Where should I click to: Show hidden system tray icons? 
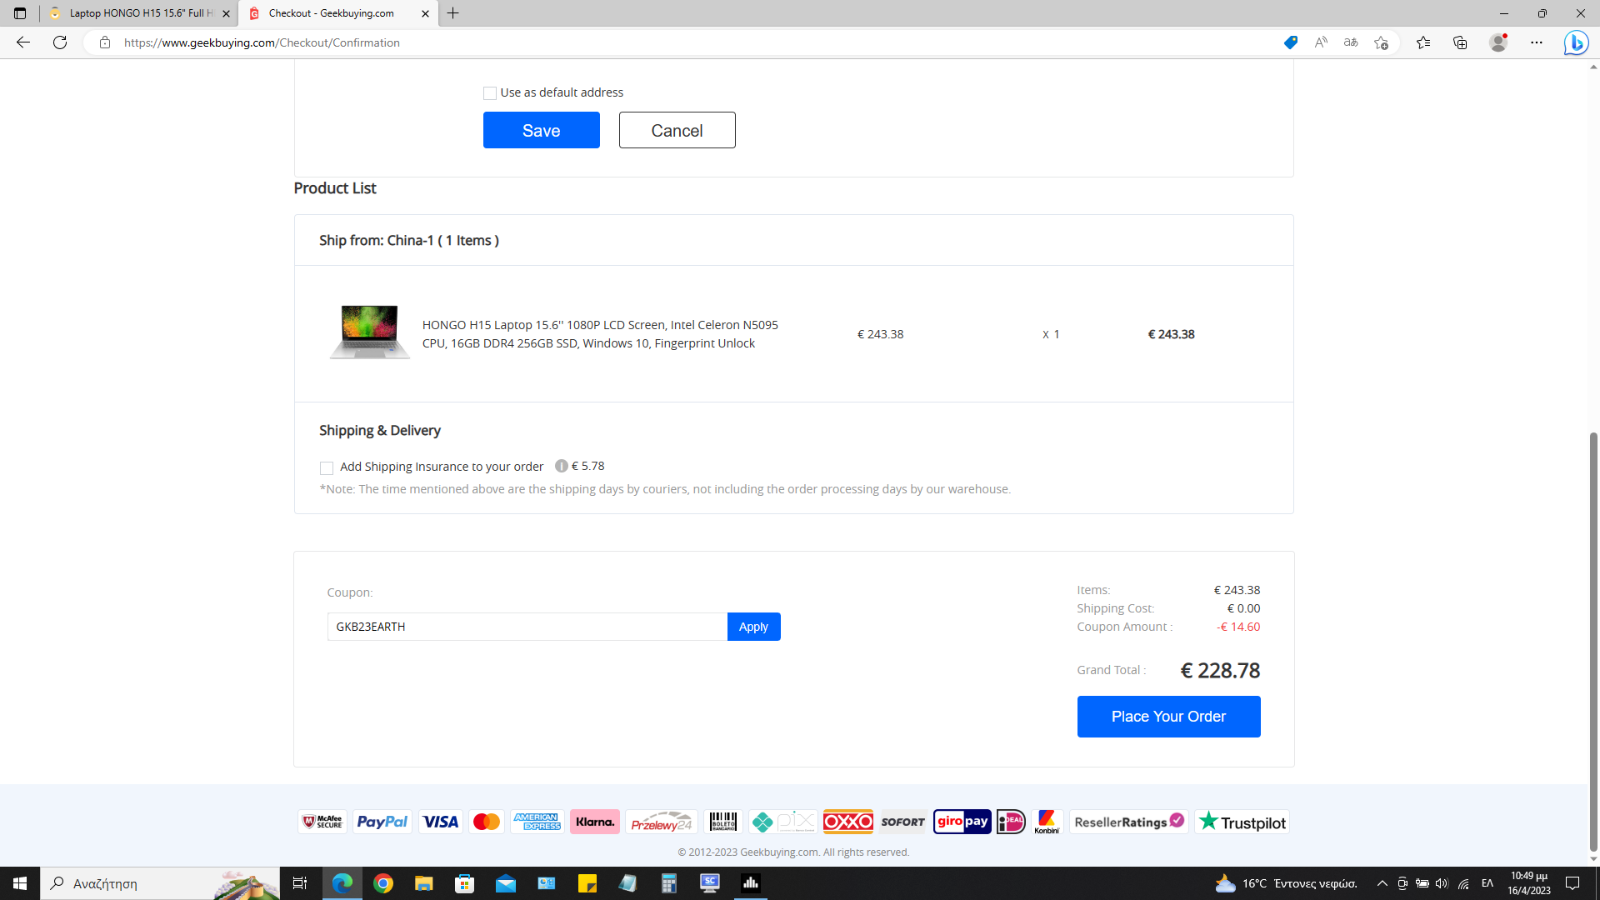[x=1382, y=883]
